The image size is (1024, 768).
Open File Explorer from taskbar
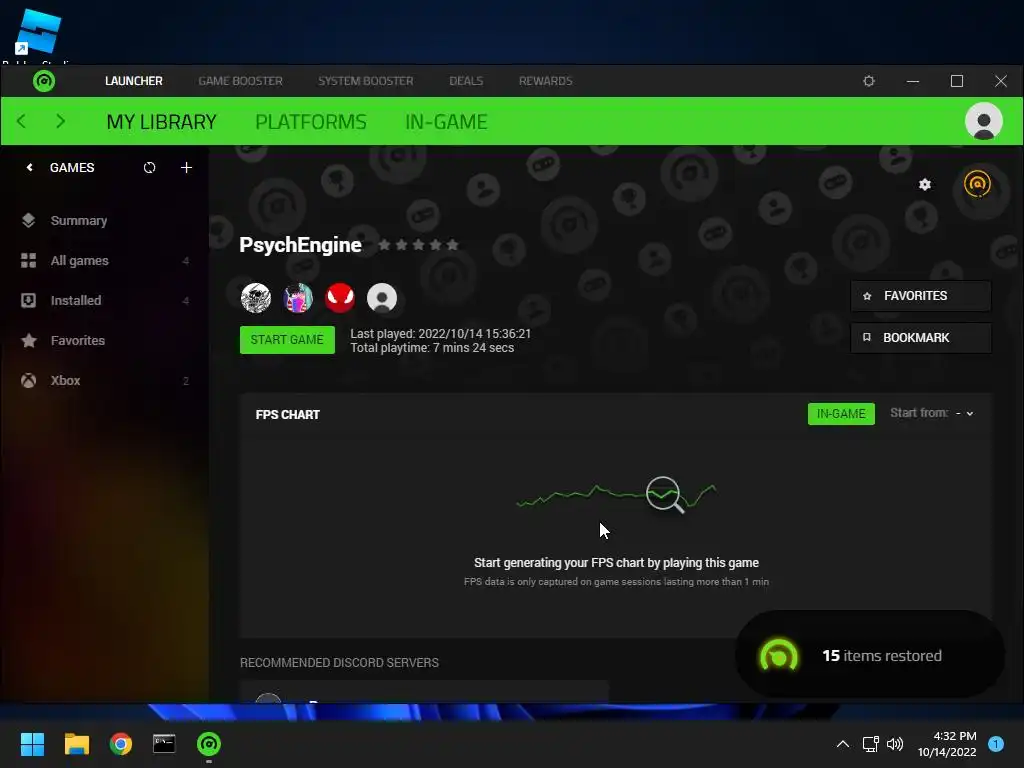point(76,744)
